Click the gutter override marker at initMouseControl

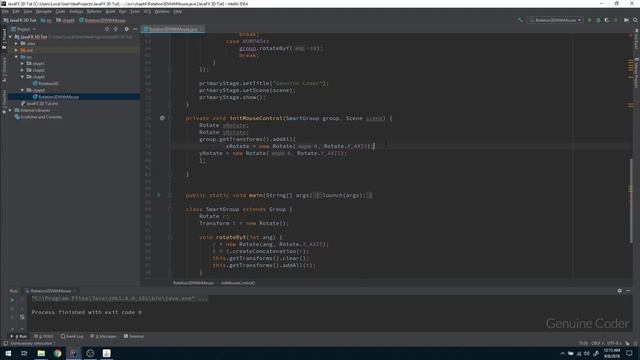tap(162, 118)
